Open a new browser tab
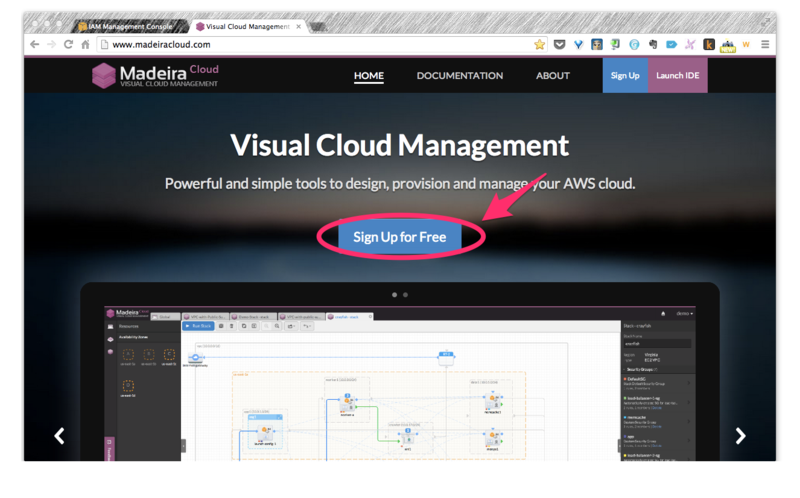Image resolution: width=800 pixels, height=498 pixels. click(x=318, y=26)
